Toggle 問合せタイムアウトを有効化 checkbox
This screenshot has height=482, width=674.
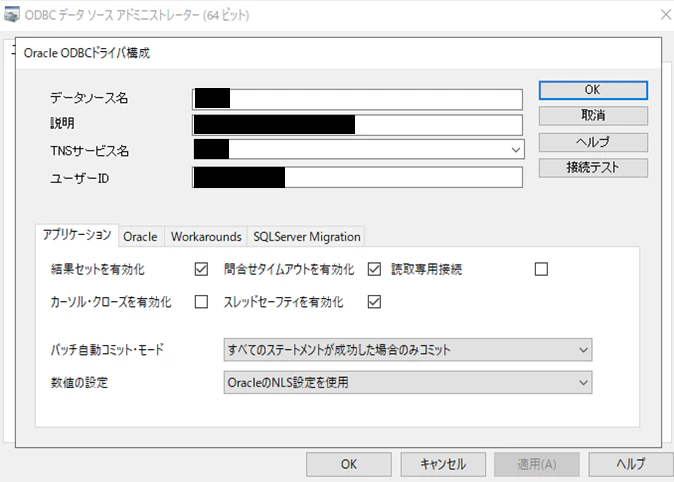(374, 269)
